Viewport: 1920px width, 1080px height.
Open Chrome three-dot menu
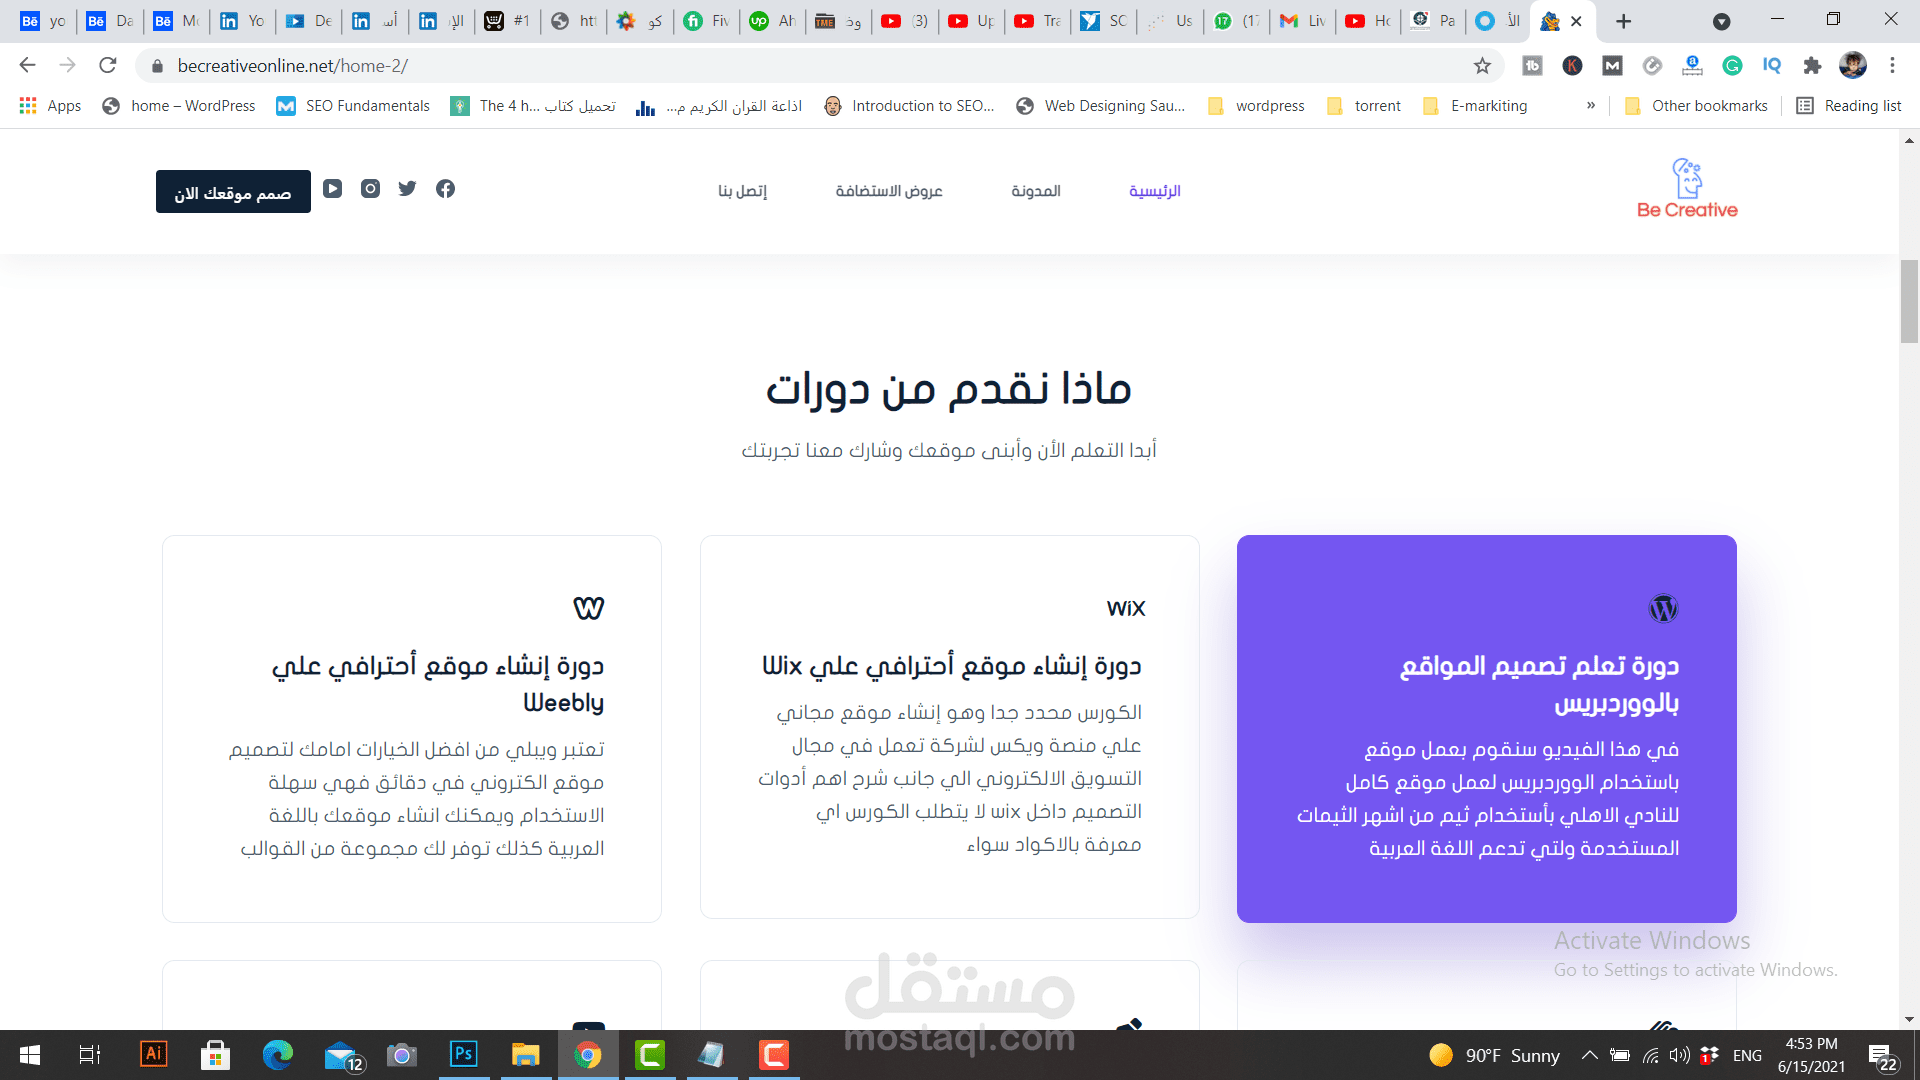click(x=1892, y=66)
